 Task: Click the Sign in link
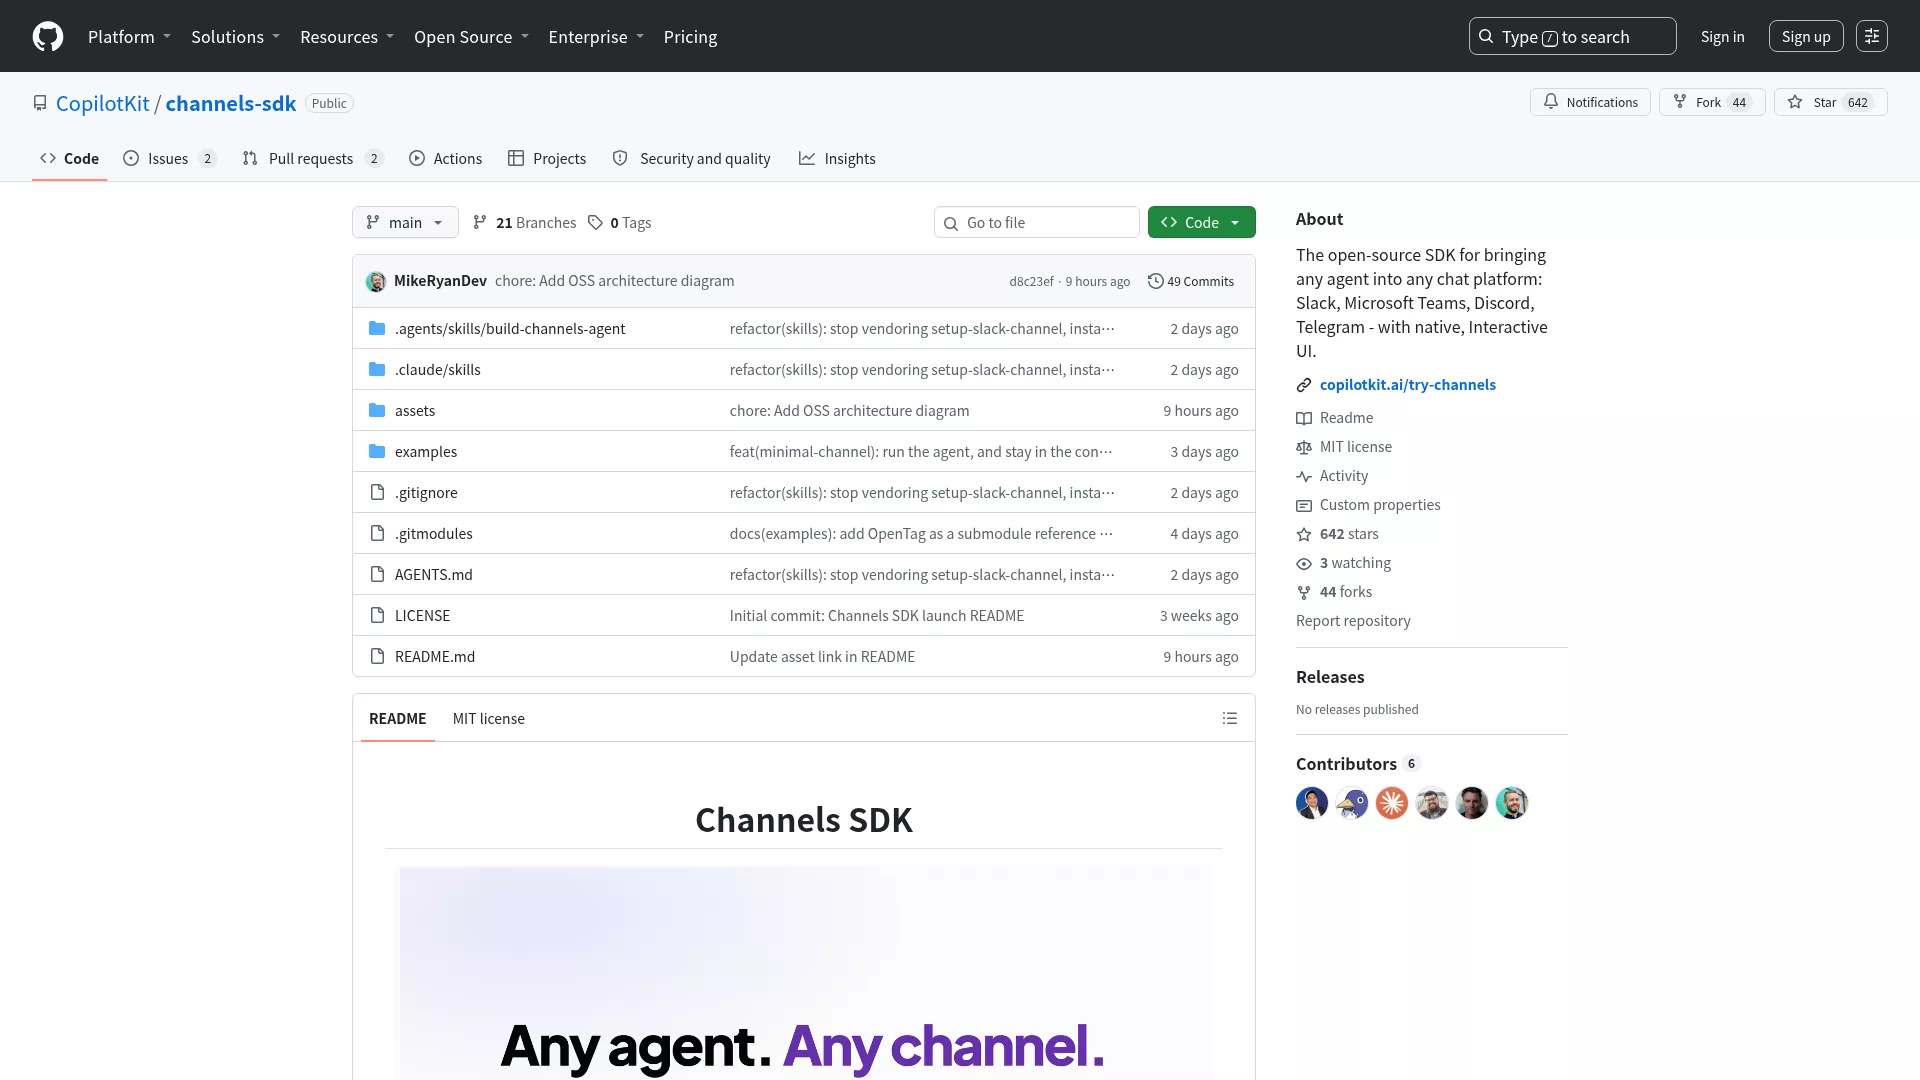(x=1722, y=37)
